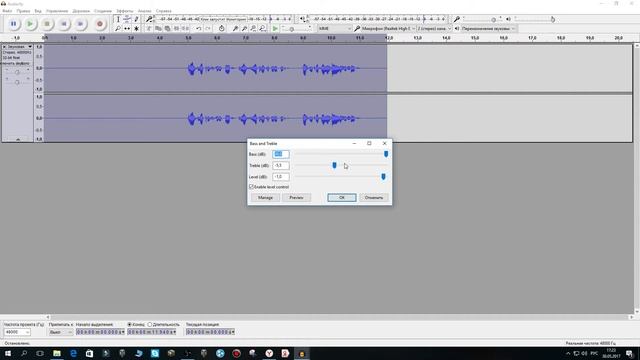The height and width of the screenshot is (360, 640).
Task: Open the Вид menu
Action: click(x=38, y=11)
